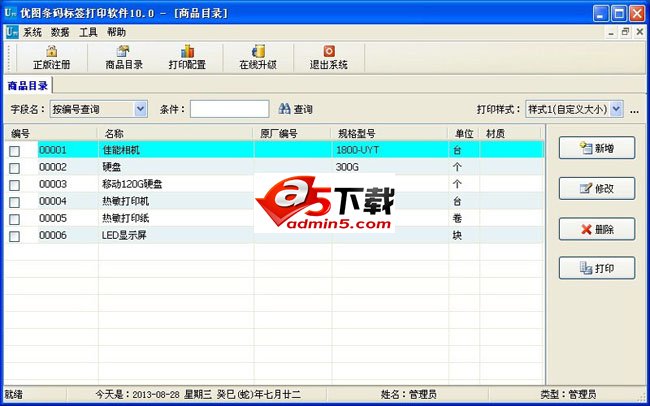
Task: Tick the checkbox for item 00002
Action: tap(15, 168)
